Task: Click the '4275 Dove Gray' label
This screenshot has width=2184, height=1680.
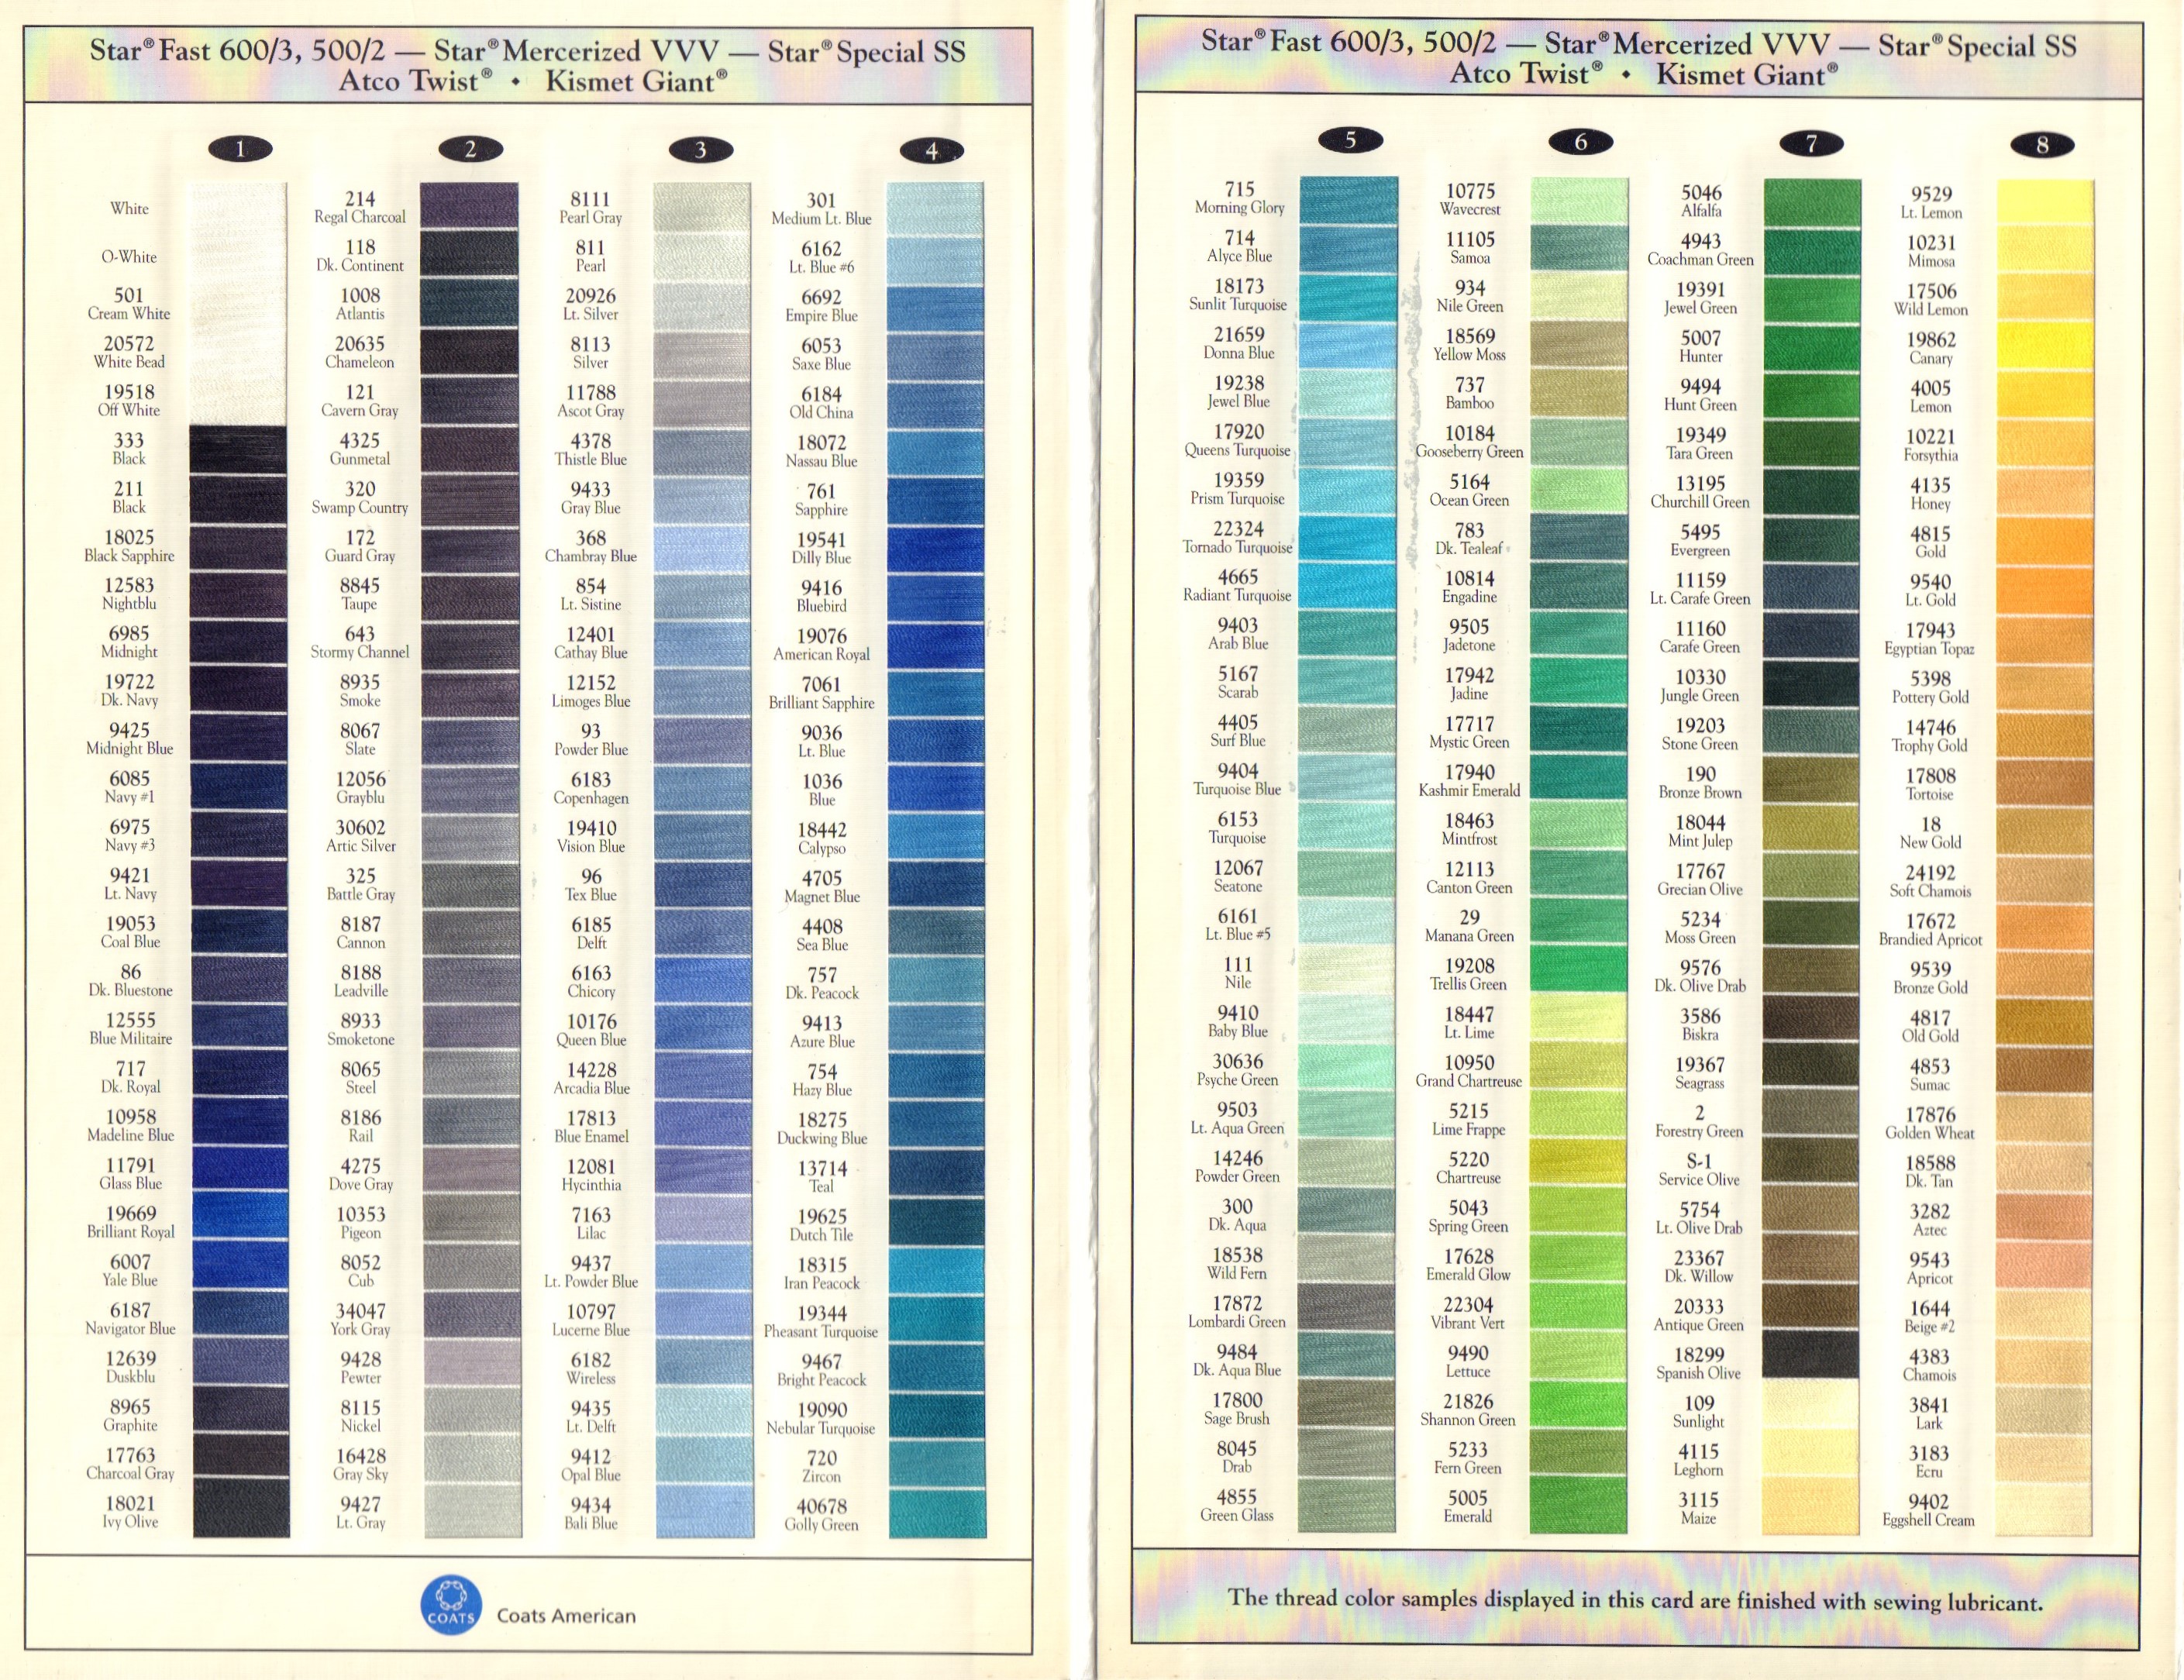Action: (361, 1175)
